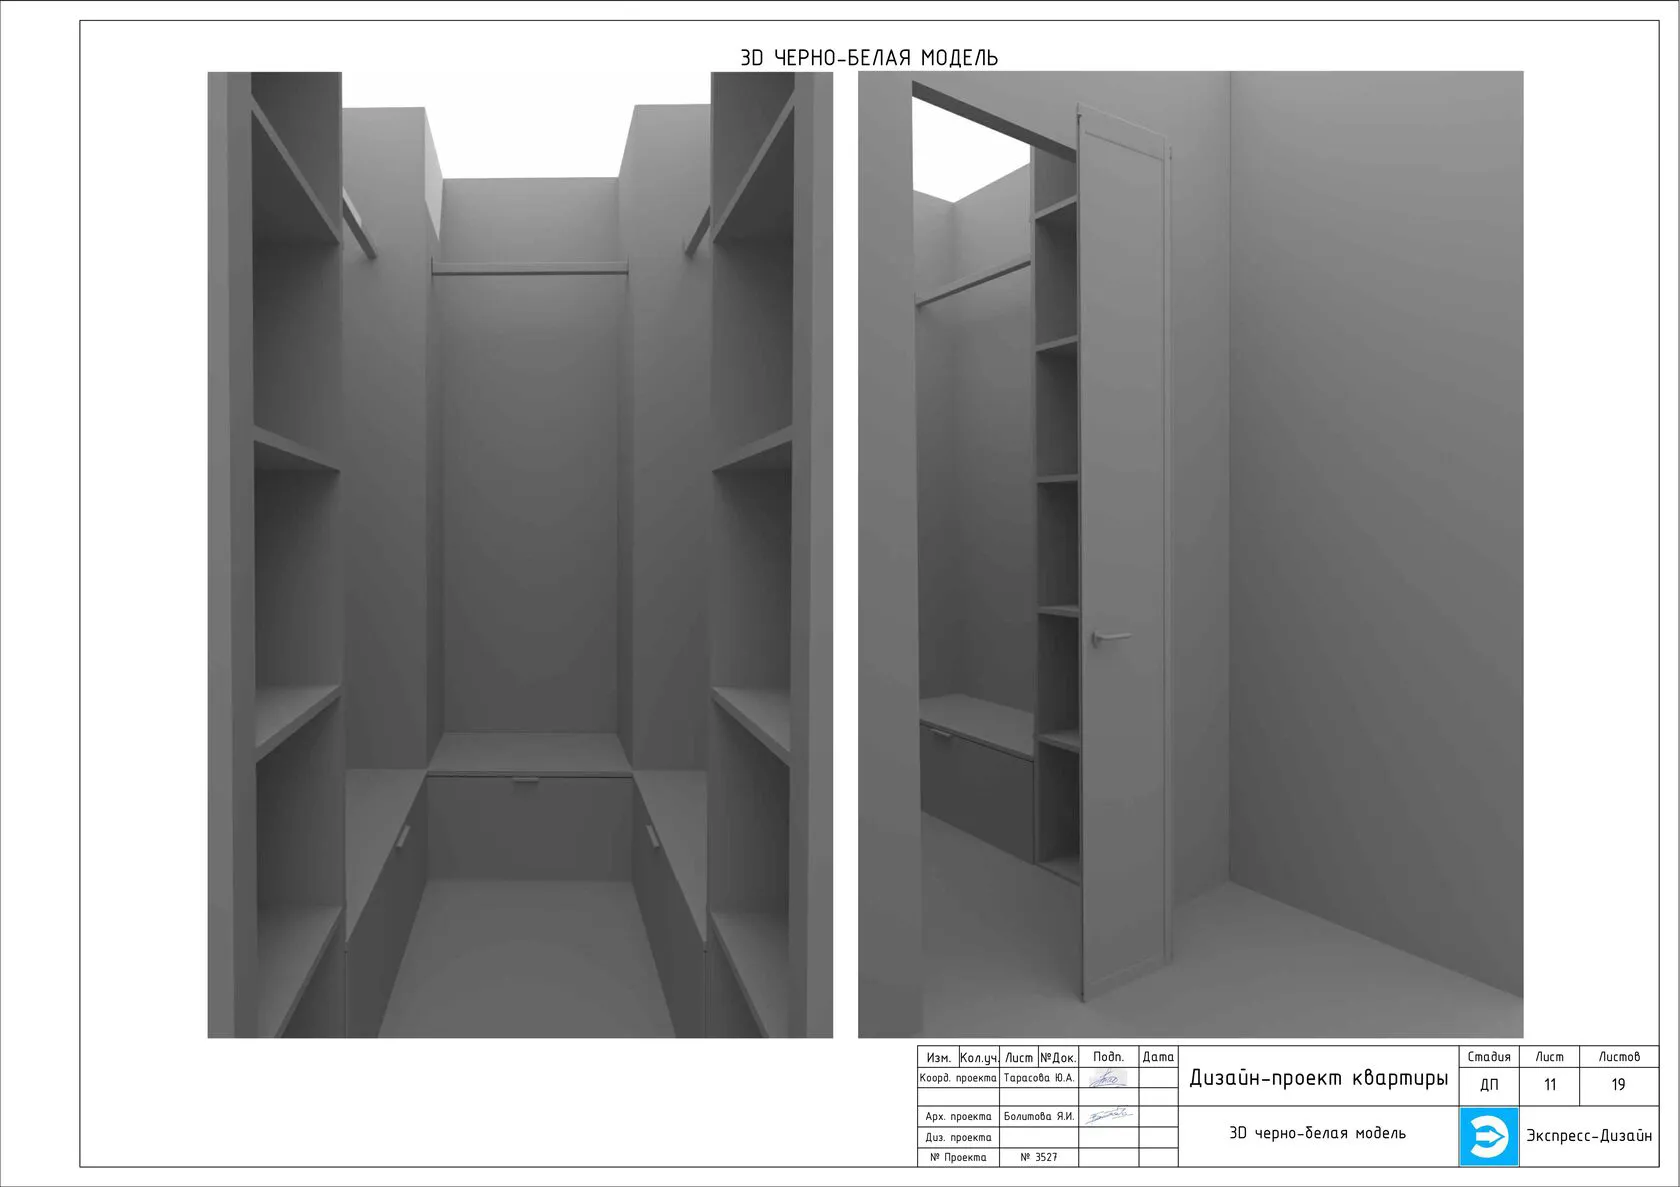1680x1187 pixels.
Task: Click the project number № 3527 cell
Action: click(1038, 1157)
